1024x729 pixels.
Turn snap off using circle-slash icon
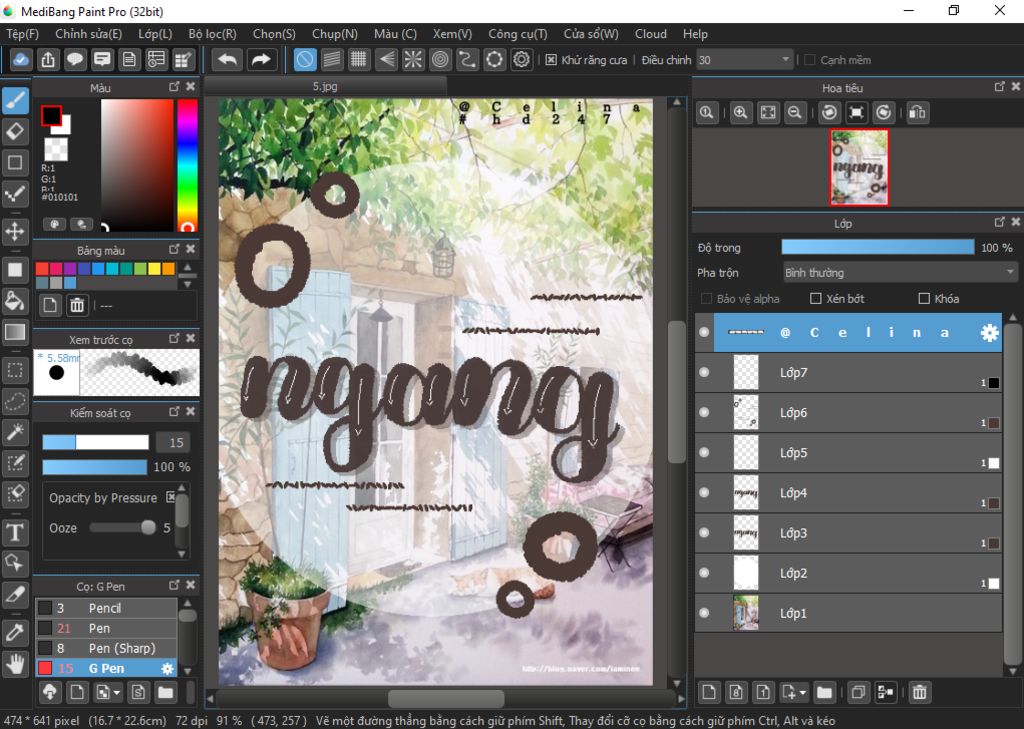305,60
